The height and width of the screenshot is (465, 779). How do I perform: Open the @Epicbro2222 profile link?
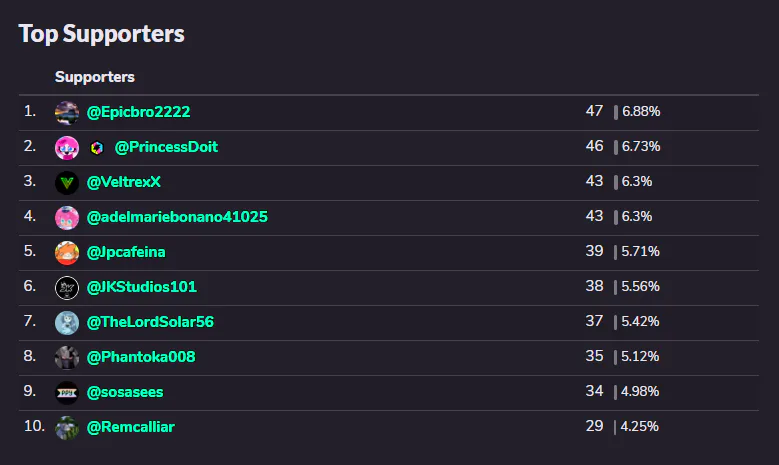coord(138,112)
